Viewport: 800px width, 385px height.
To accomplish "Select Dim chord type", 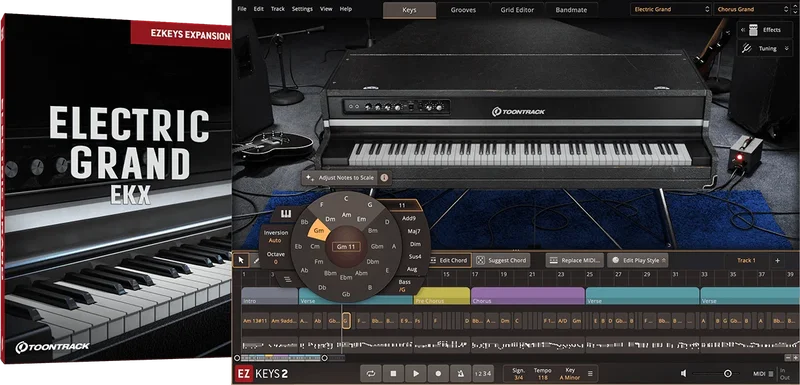I will pos(415,244).
